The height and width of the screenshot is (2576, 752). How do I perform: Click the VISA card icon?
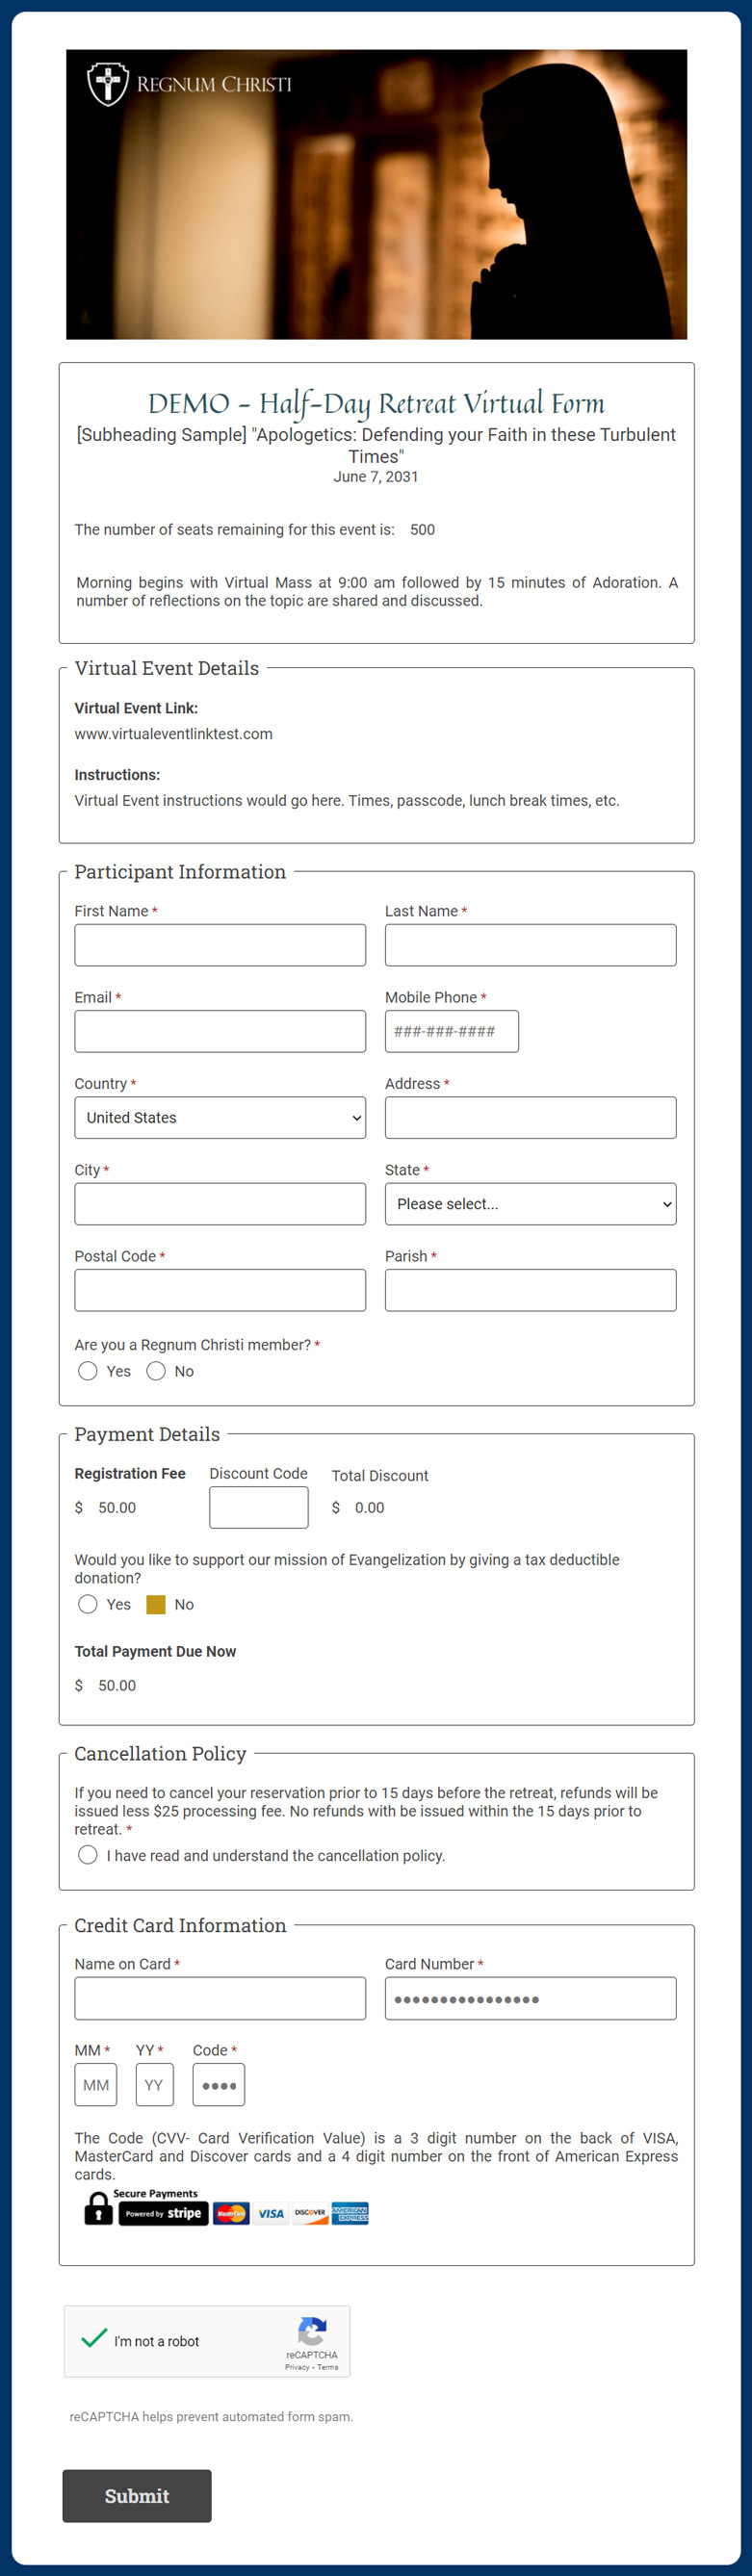pos(271,2213)
